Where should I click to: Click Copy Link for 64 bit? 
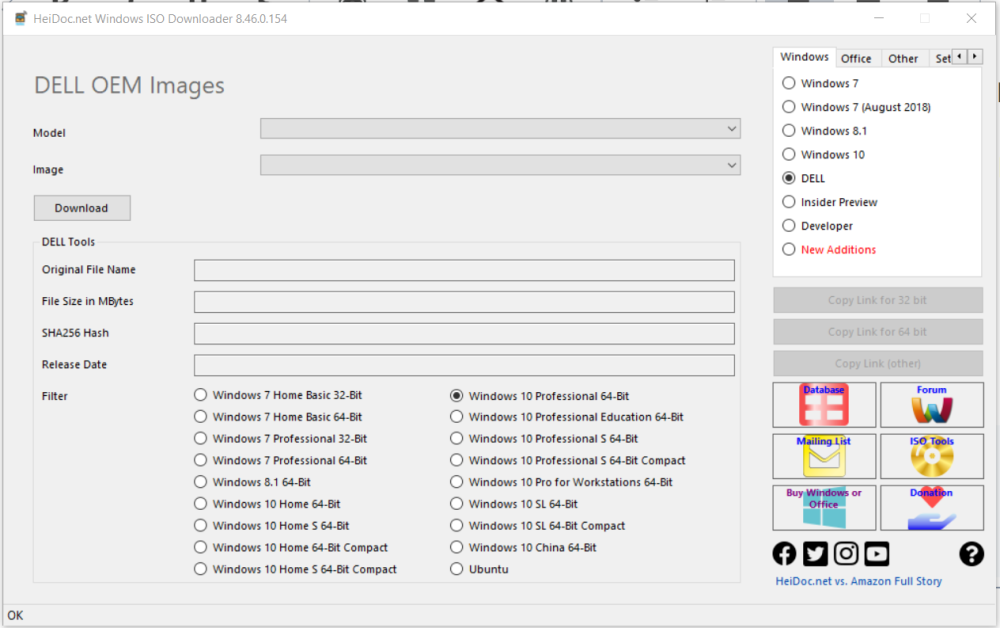(x=878, y=332)
